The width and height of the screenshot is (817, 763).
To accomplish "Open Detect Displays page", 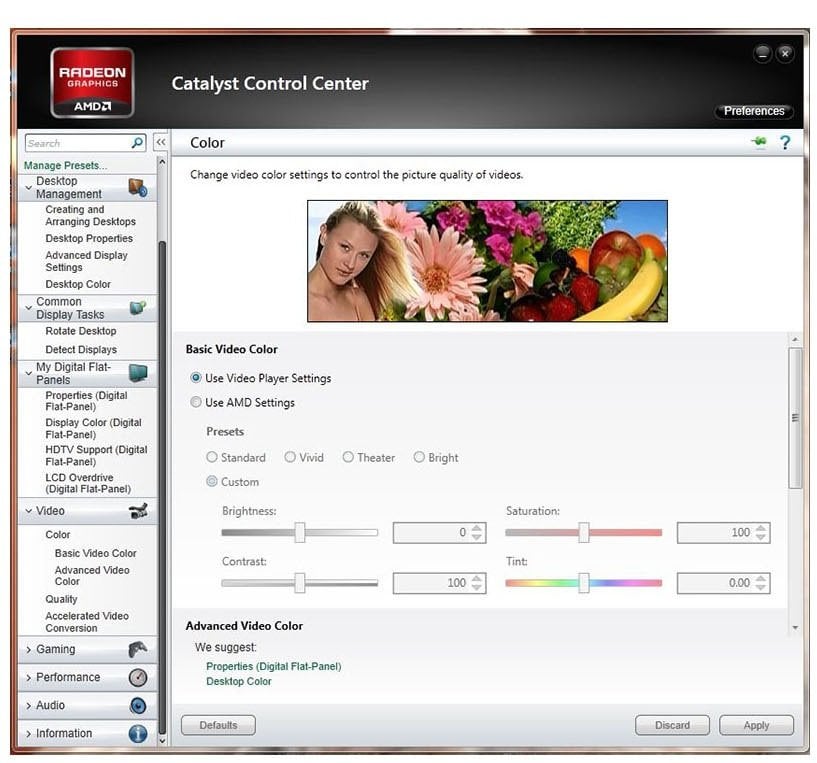I will pyautogui.click(x=81, y=350).
